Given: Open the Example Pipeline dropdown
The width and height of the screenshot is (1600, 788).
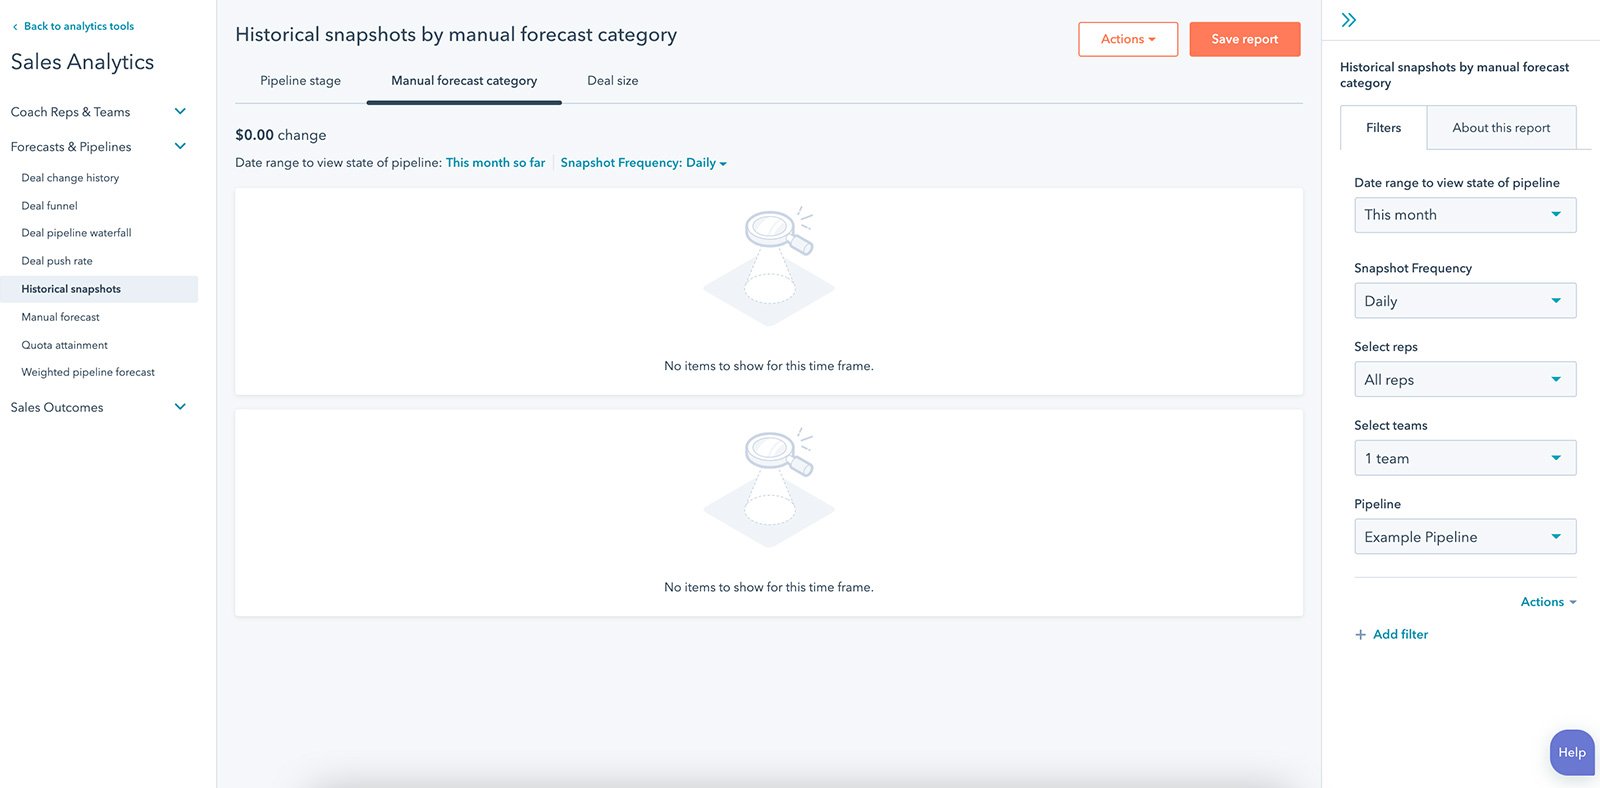Looking at the screenshot, I should 1465,537.
